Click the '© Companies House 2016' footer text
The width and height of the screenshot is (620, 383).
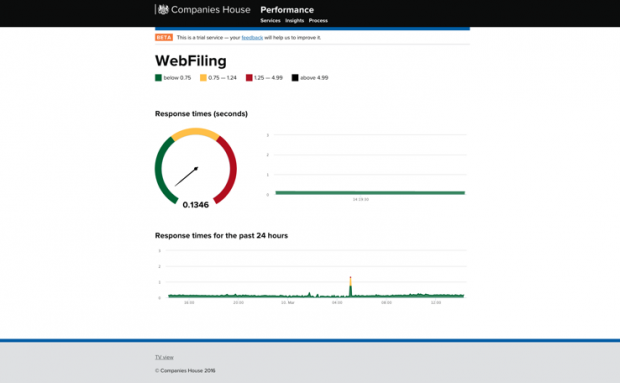coord(185,371)
